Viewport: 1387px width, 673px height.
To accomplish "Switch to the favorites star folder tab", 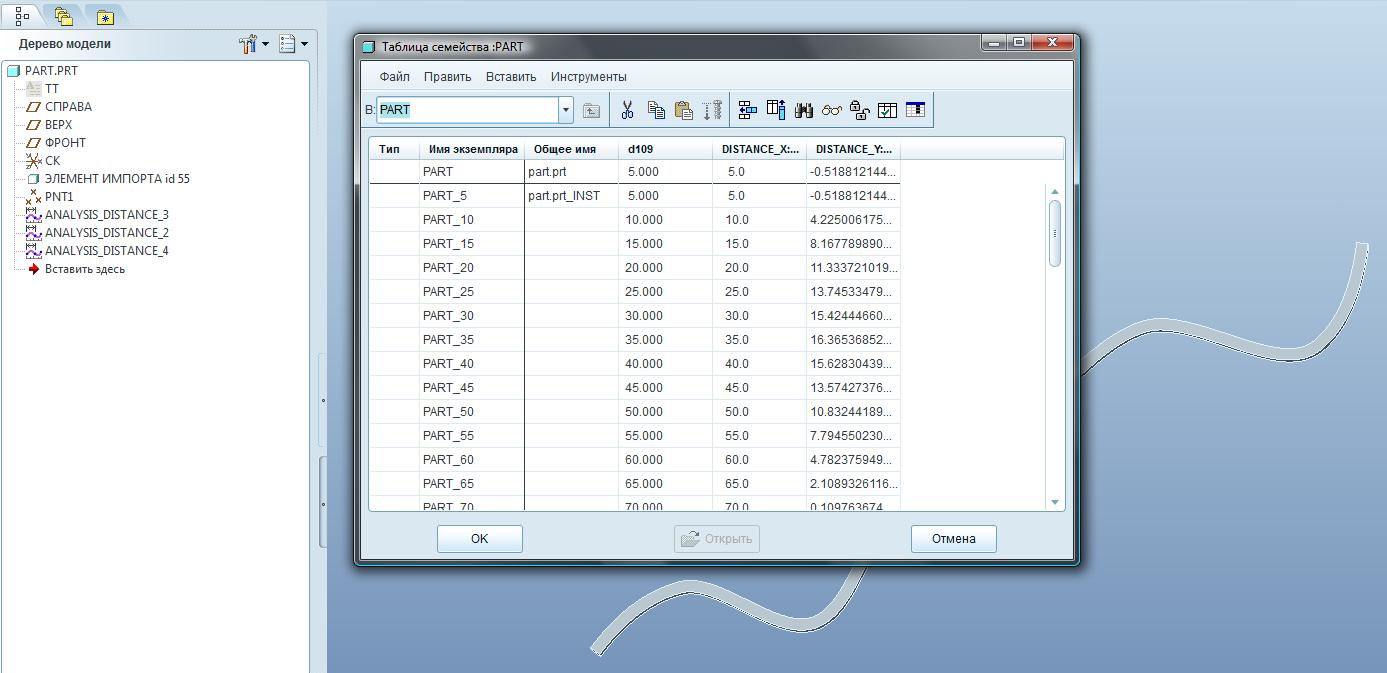I will click(105, 16).
